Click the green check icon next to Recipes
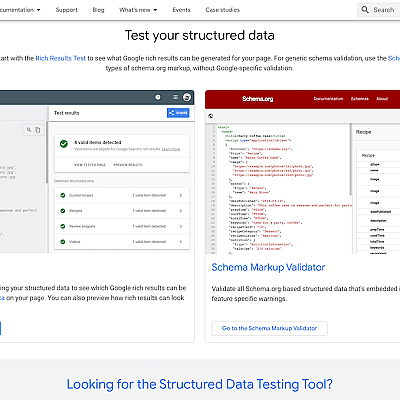The width and height of the screenshot is (400, 400). pyautogui.click(x=63, y=211)
